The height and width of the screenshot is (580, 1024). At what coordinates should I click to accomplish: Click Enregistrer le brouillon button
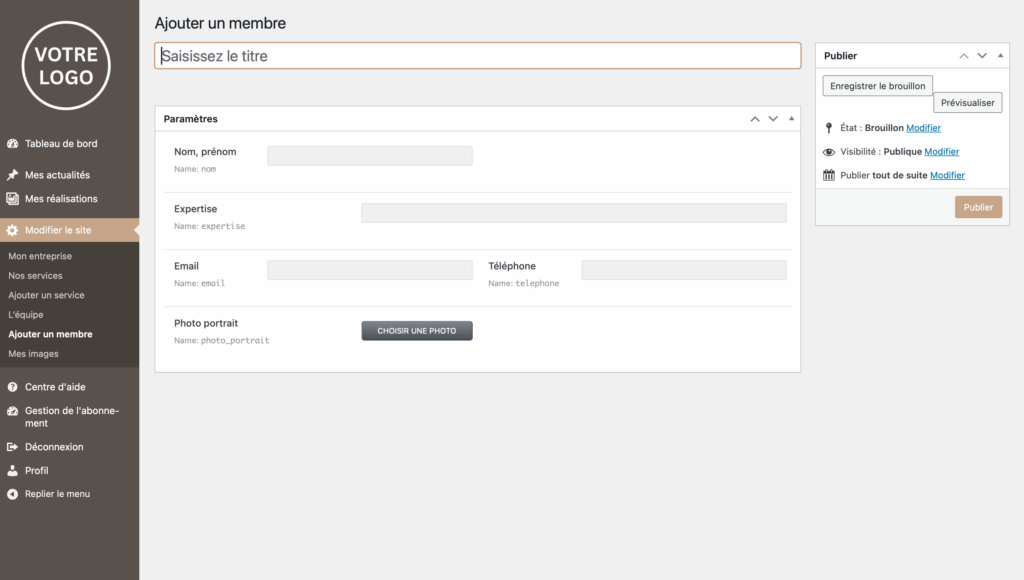877,87
